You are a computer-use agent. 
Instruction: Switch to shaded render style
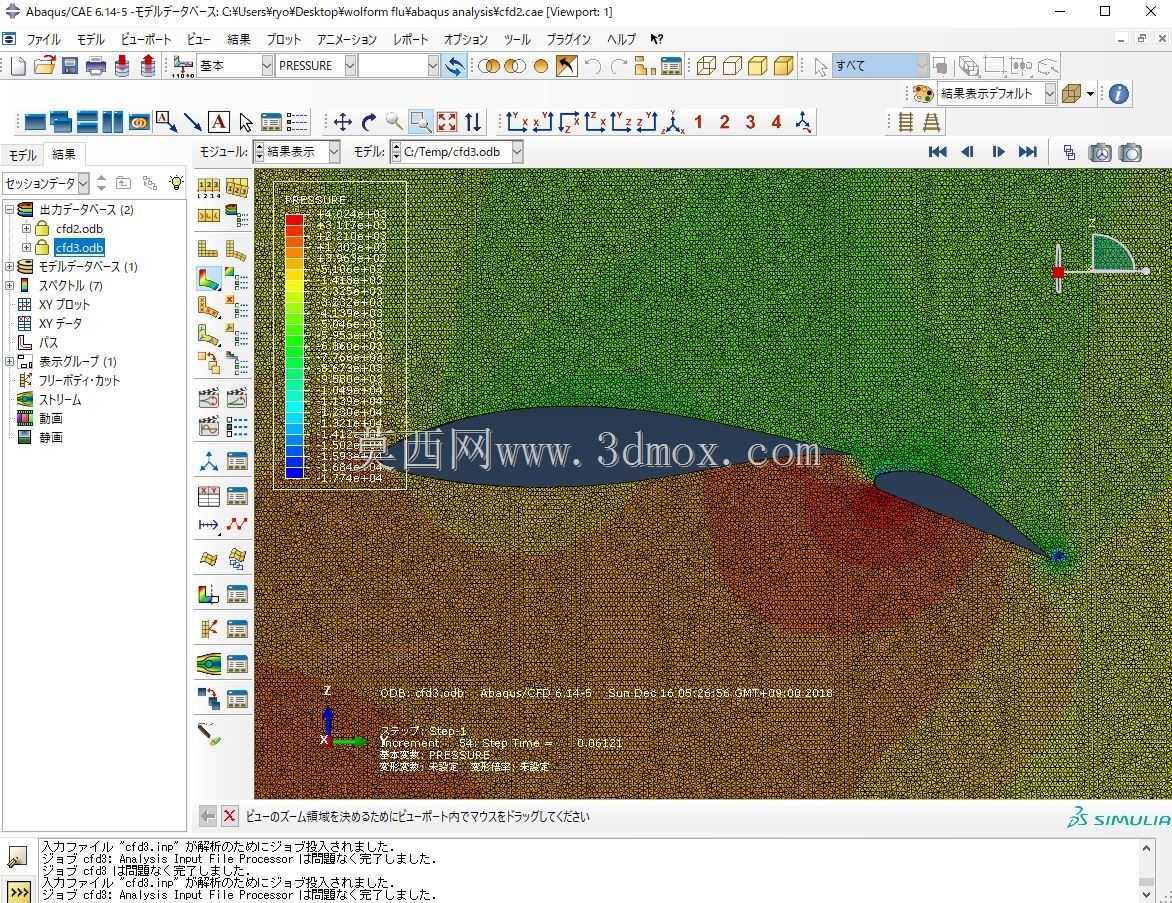783,66
